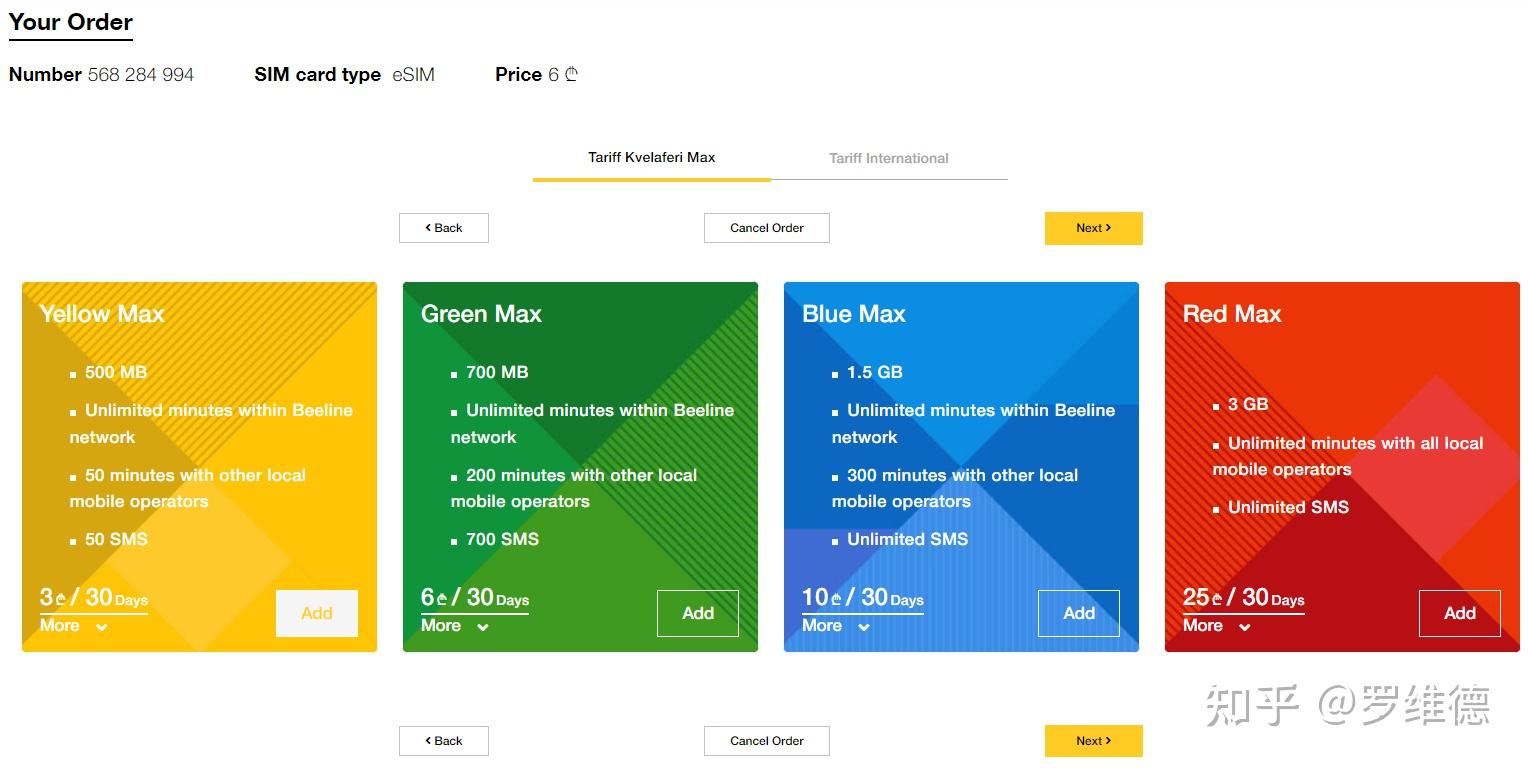Switch to Tariff International tab
The width and height of the screenshot is (1529, 768).
click(888, 158)
